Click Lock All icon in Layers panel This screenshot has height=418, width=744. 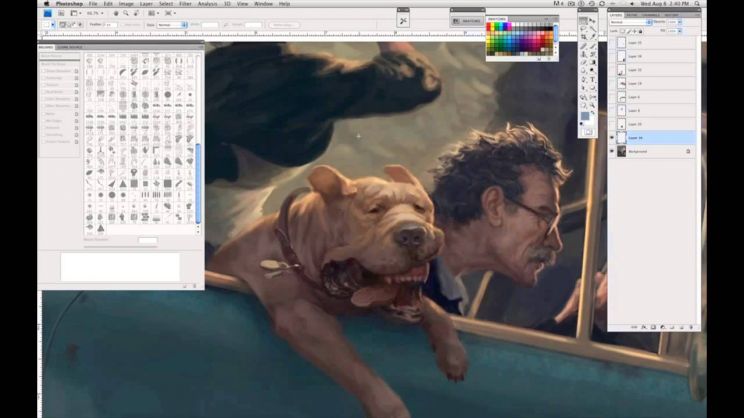pyautogui.click(x=641, y=31)
